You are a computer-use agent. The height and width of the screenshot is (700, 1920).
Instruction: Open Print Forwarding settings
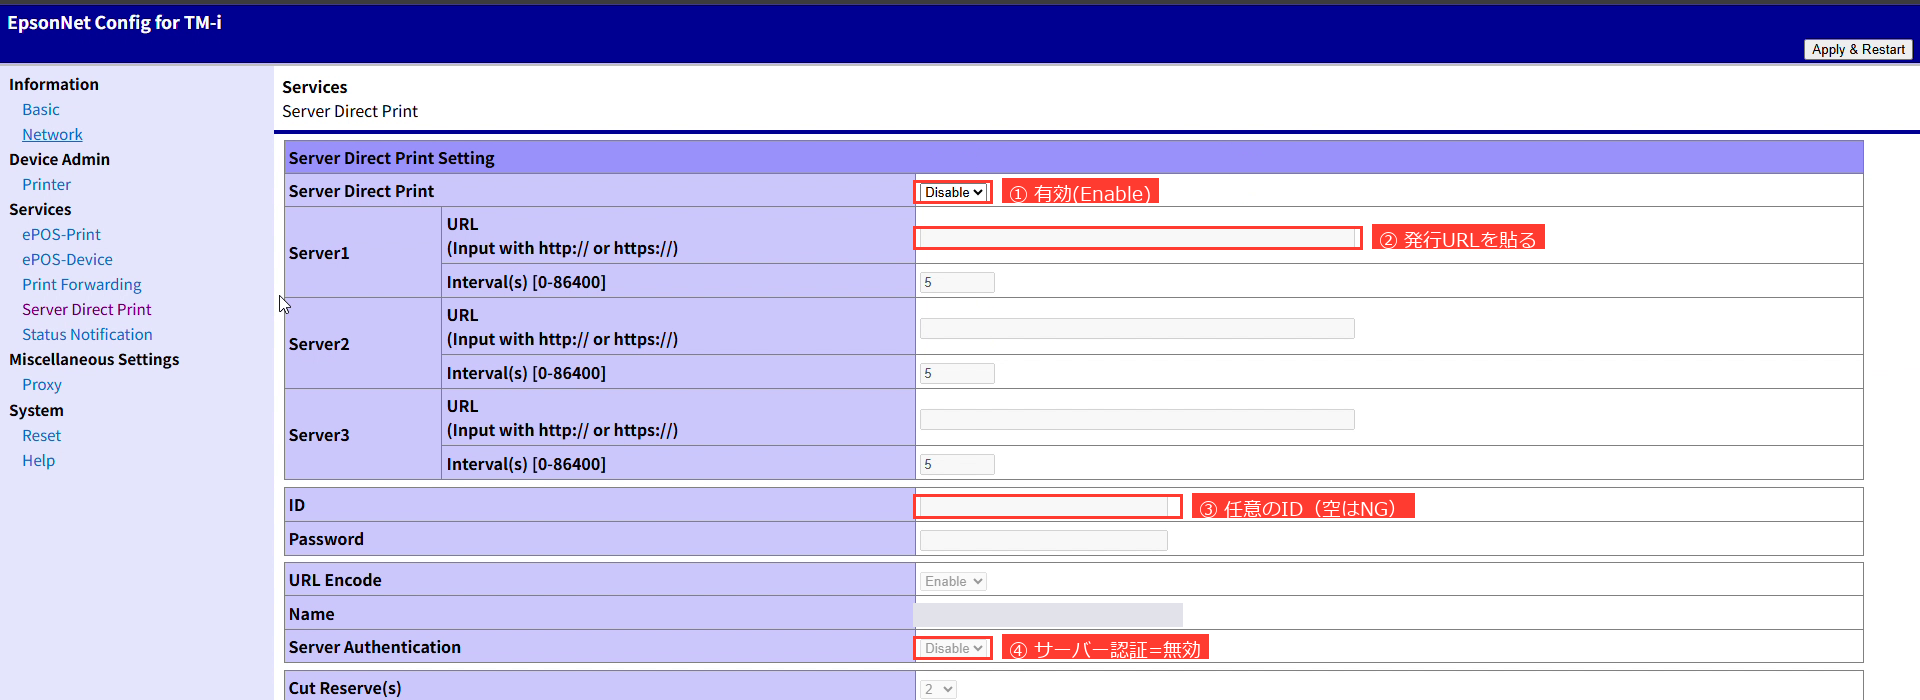tap(82, 284)
